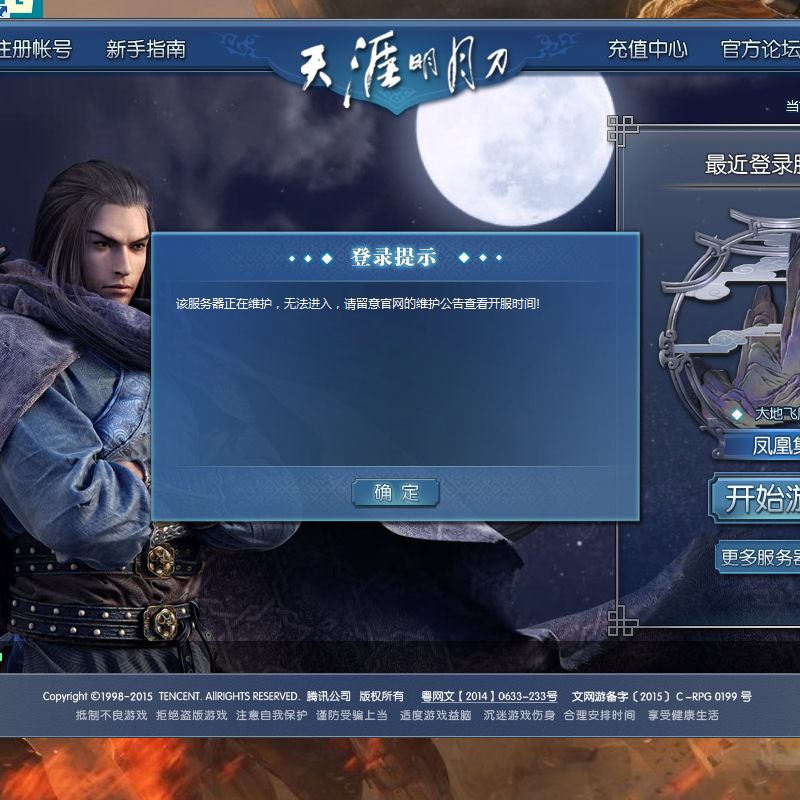Image resolution: width=800 pixels, height=800 pixels.
Task: Go to 充值中心 in the top bar
Action: (647, 49)
